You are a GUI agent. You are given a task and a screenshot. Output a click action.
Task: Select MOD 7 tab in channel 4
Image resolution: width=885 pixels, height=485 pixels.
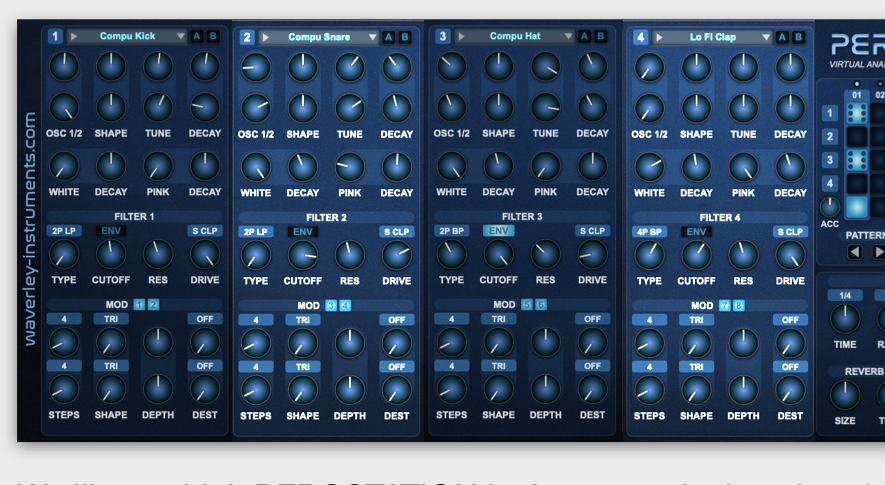[x=725, y=305]
